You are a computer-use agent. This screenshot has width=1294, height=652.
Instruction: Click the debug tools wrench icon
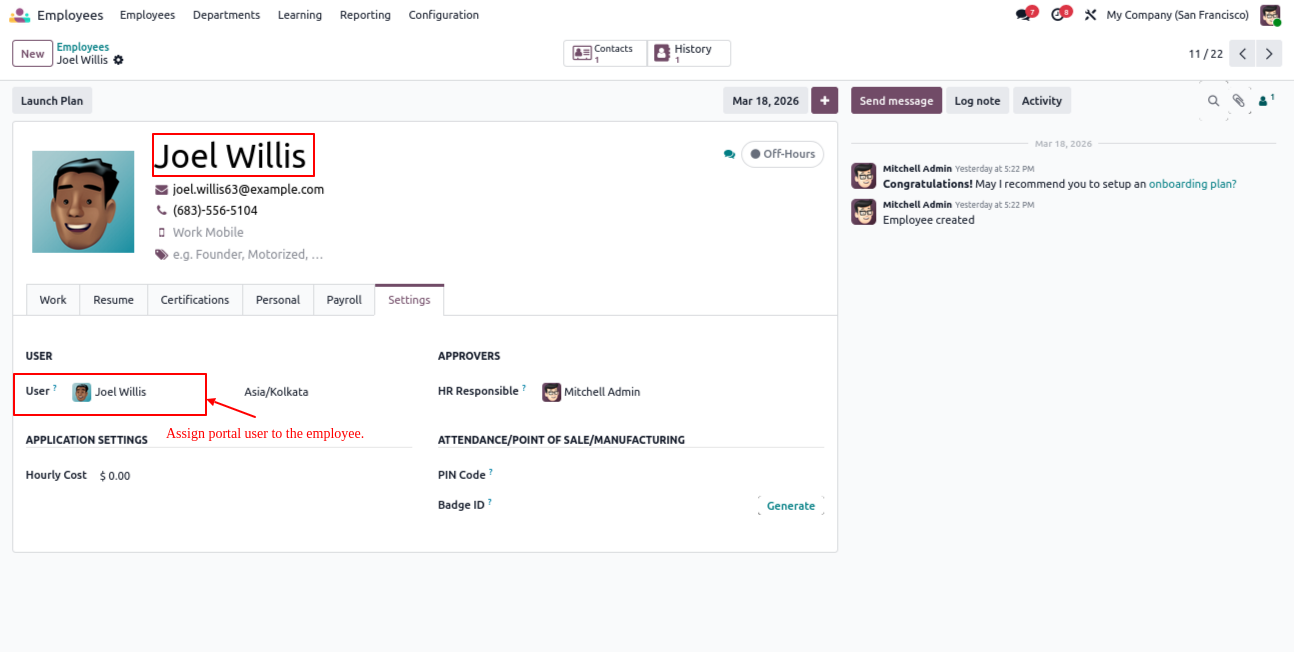click(x=1090, y=15)
